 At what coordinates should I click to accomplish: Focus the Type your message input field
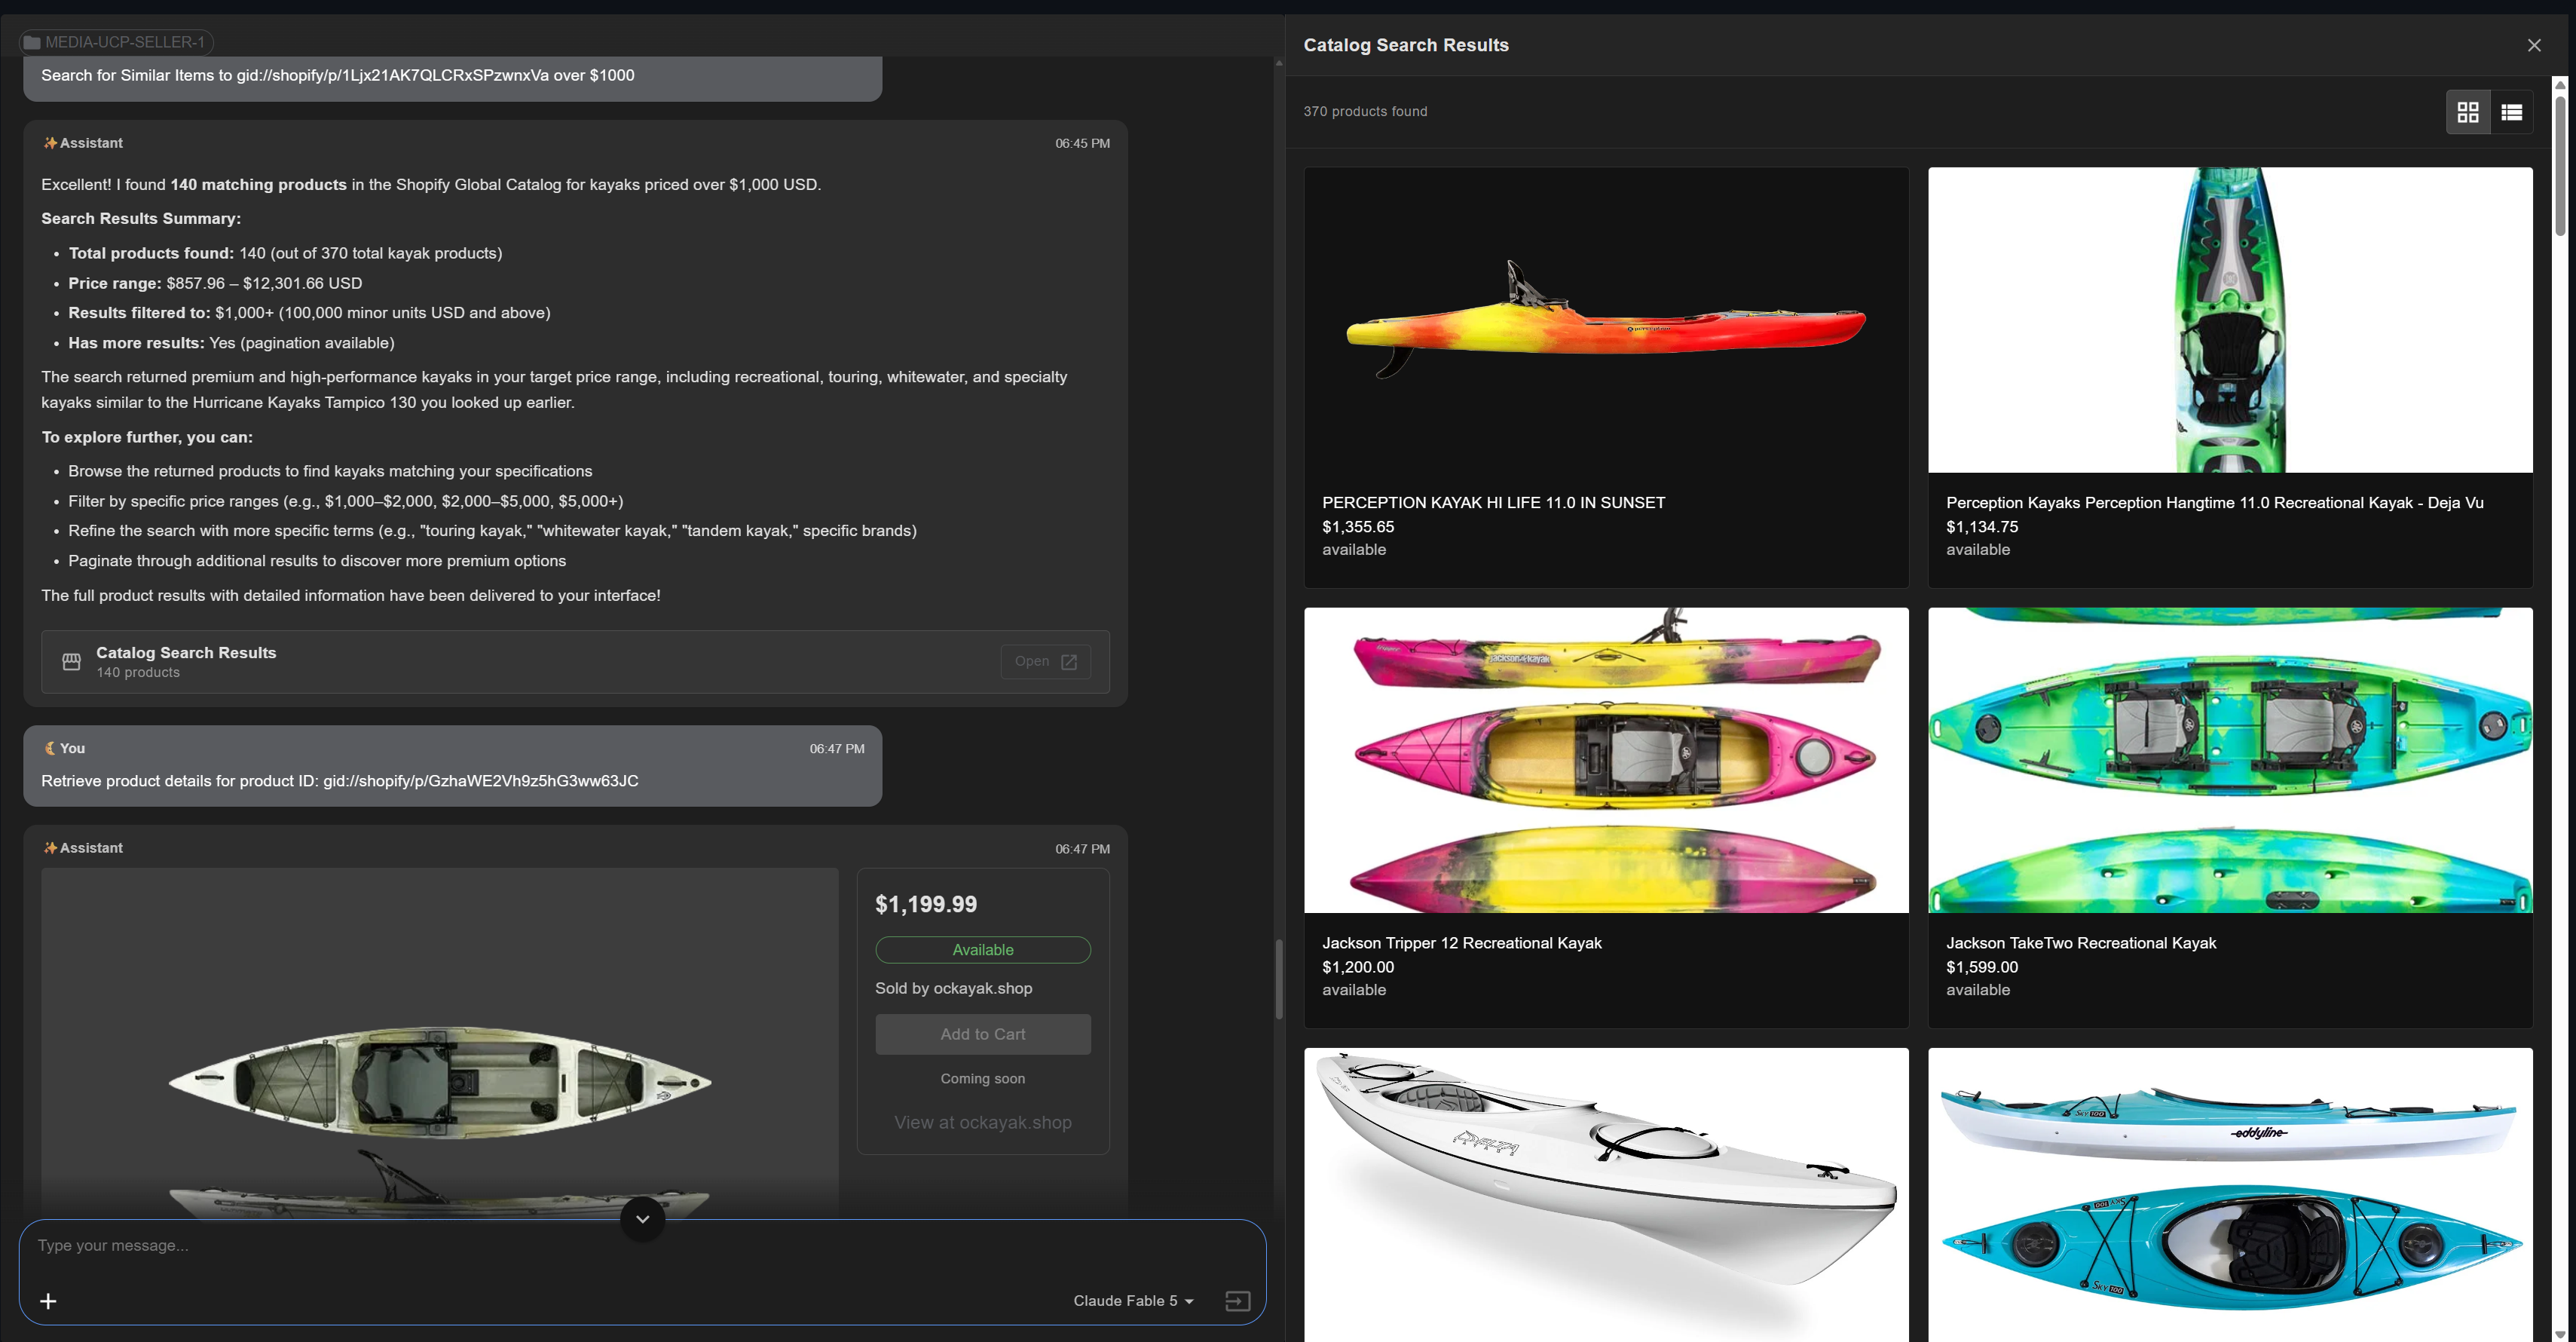pos(642,1246)
